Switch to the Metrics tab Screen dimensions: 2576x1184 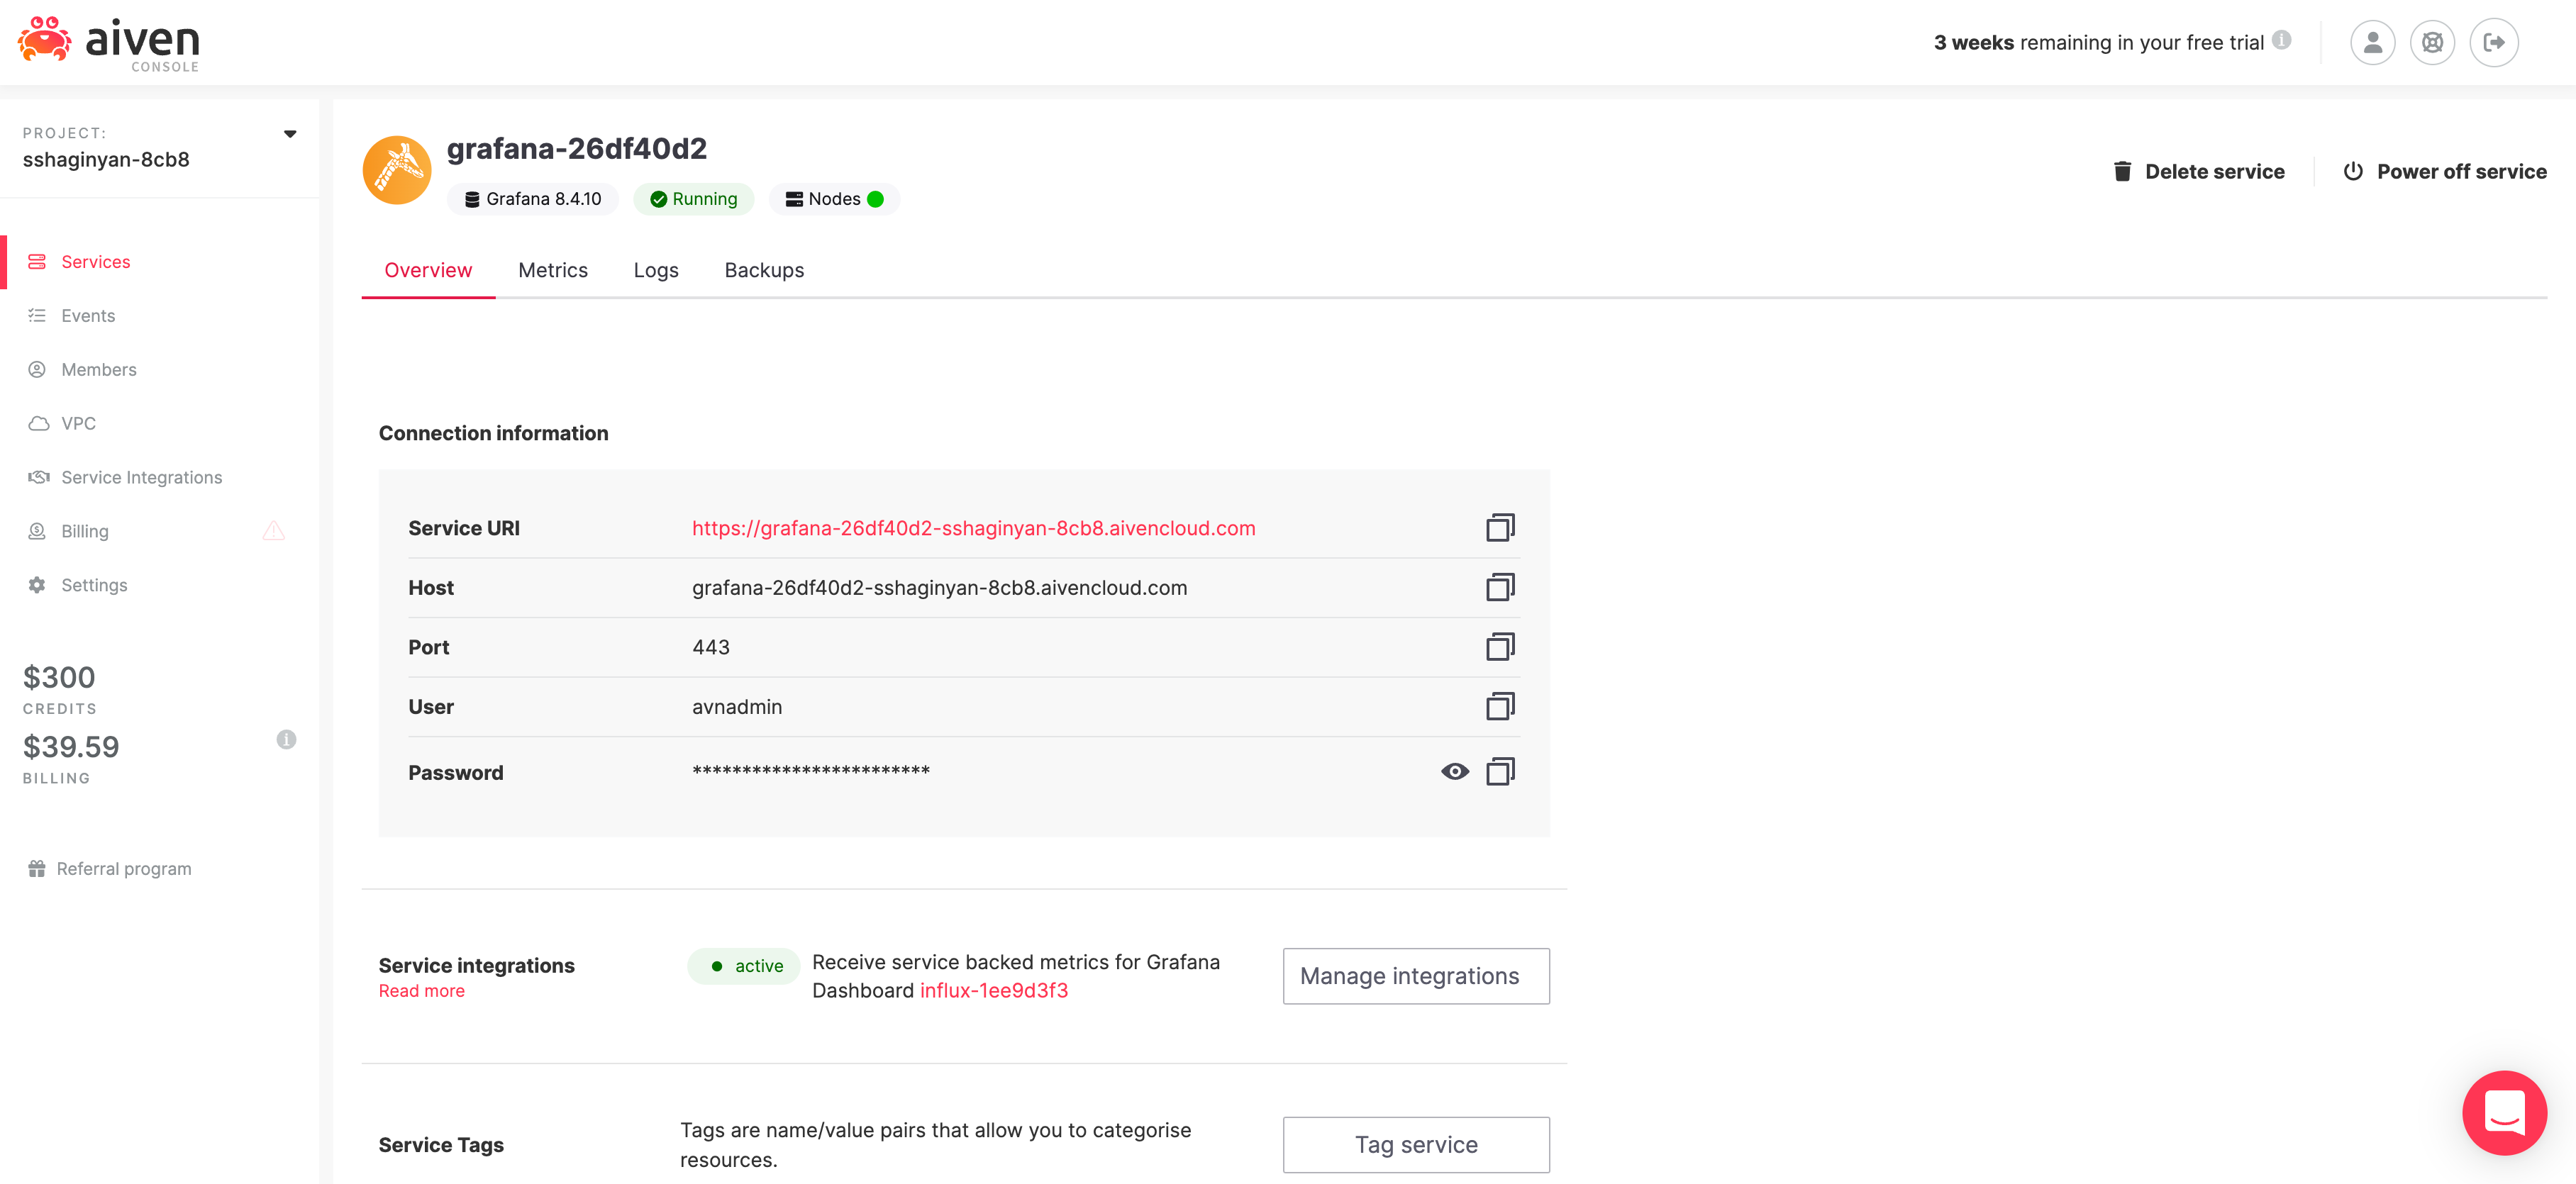552,270
